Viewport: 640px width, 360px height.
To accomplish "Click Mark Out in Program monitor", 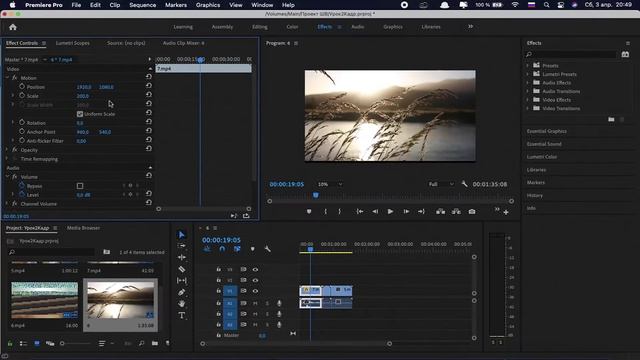I will pyautogui.click(x=339, y=211).
